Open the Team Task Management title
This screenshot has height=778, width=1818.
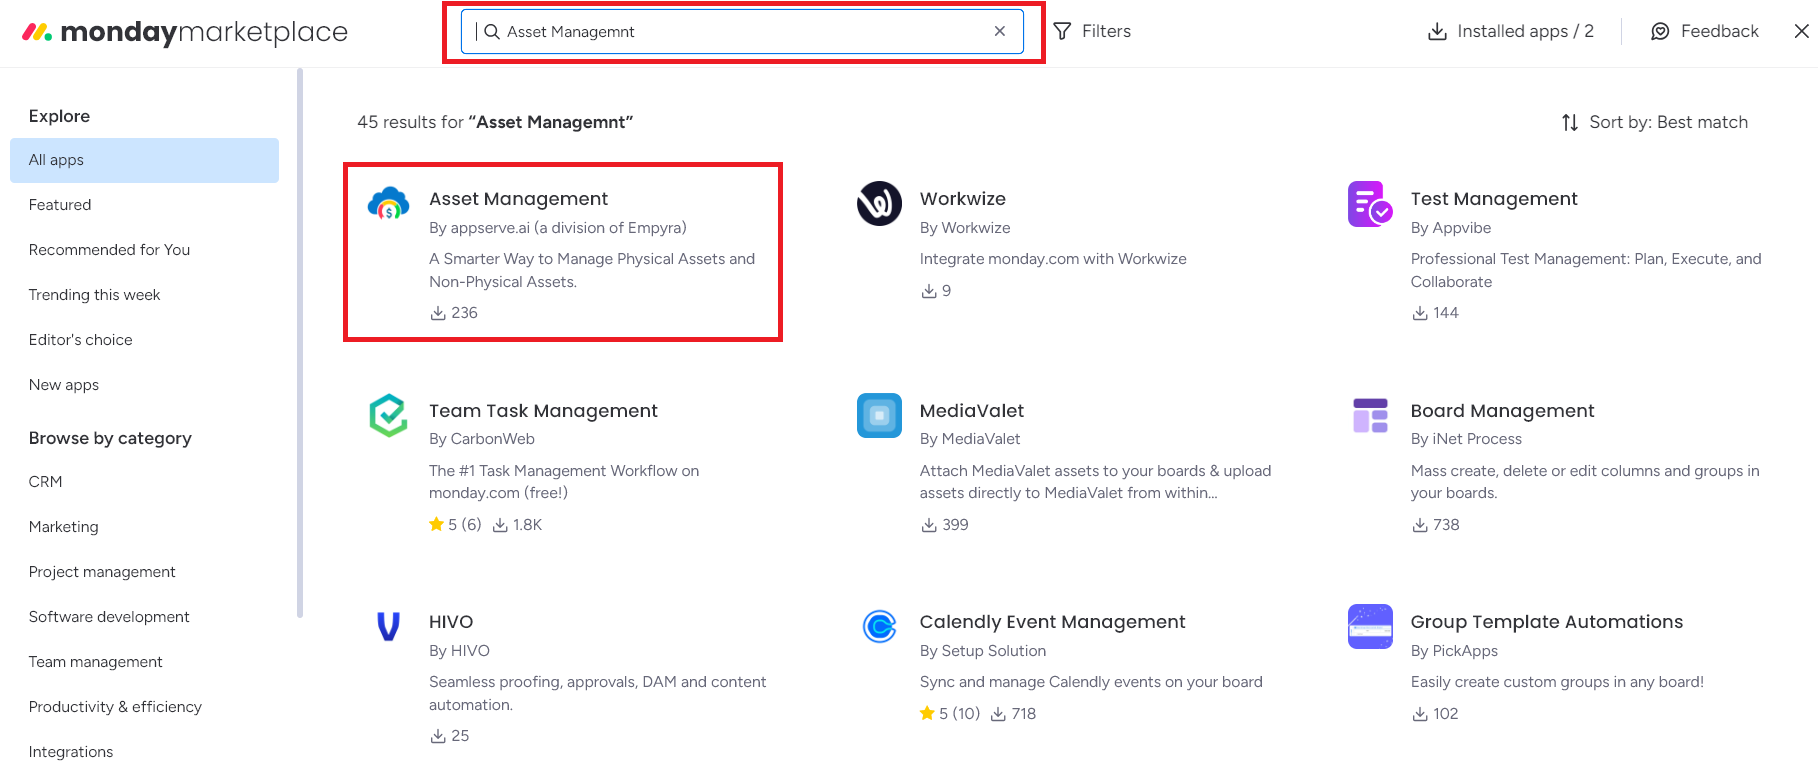(x=543, y=411)
